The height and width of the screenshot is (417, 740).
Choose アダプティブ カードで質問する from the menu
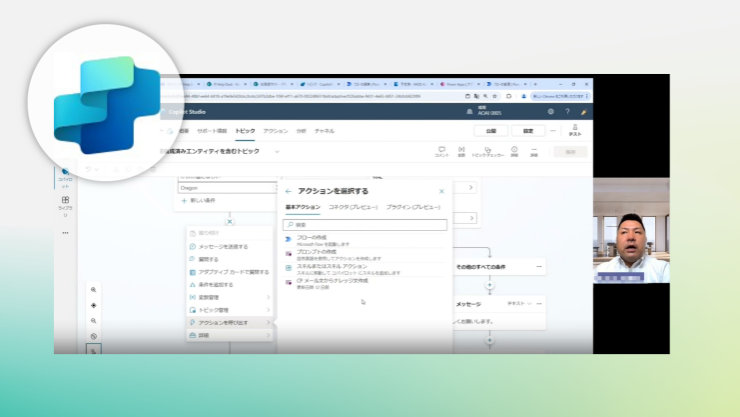tap(230, 272)
